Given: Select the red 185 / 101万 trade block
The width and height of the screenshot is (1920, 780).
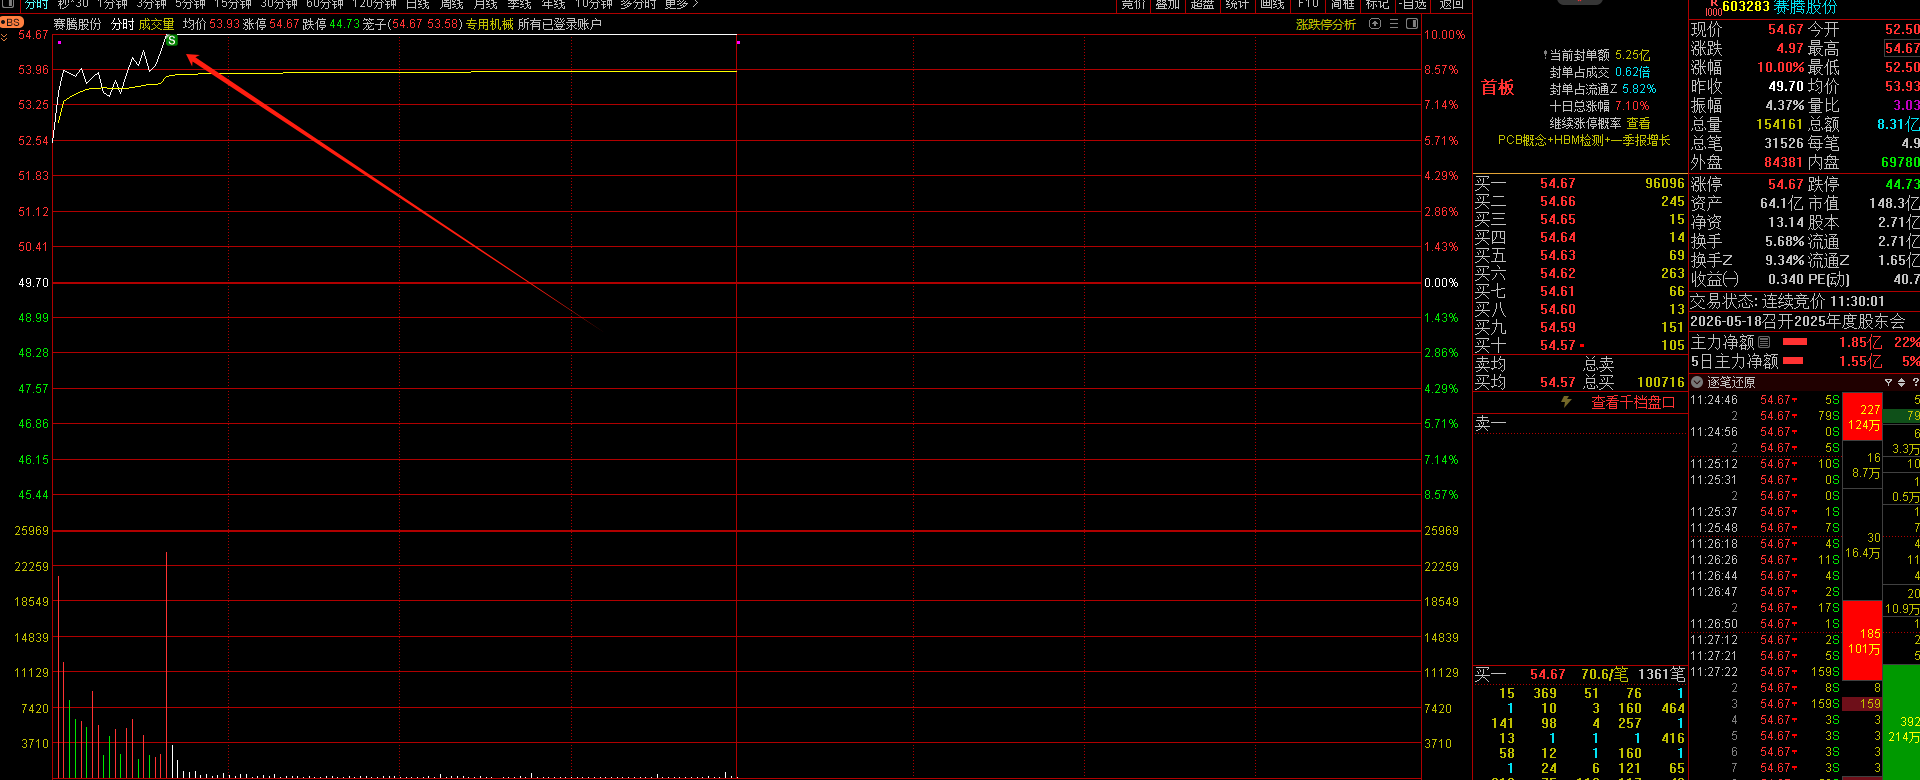Looking at the screenshot, I should tap(1862, 641).
